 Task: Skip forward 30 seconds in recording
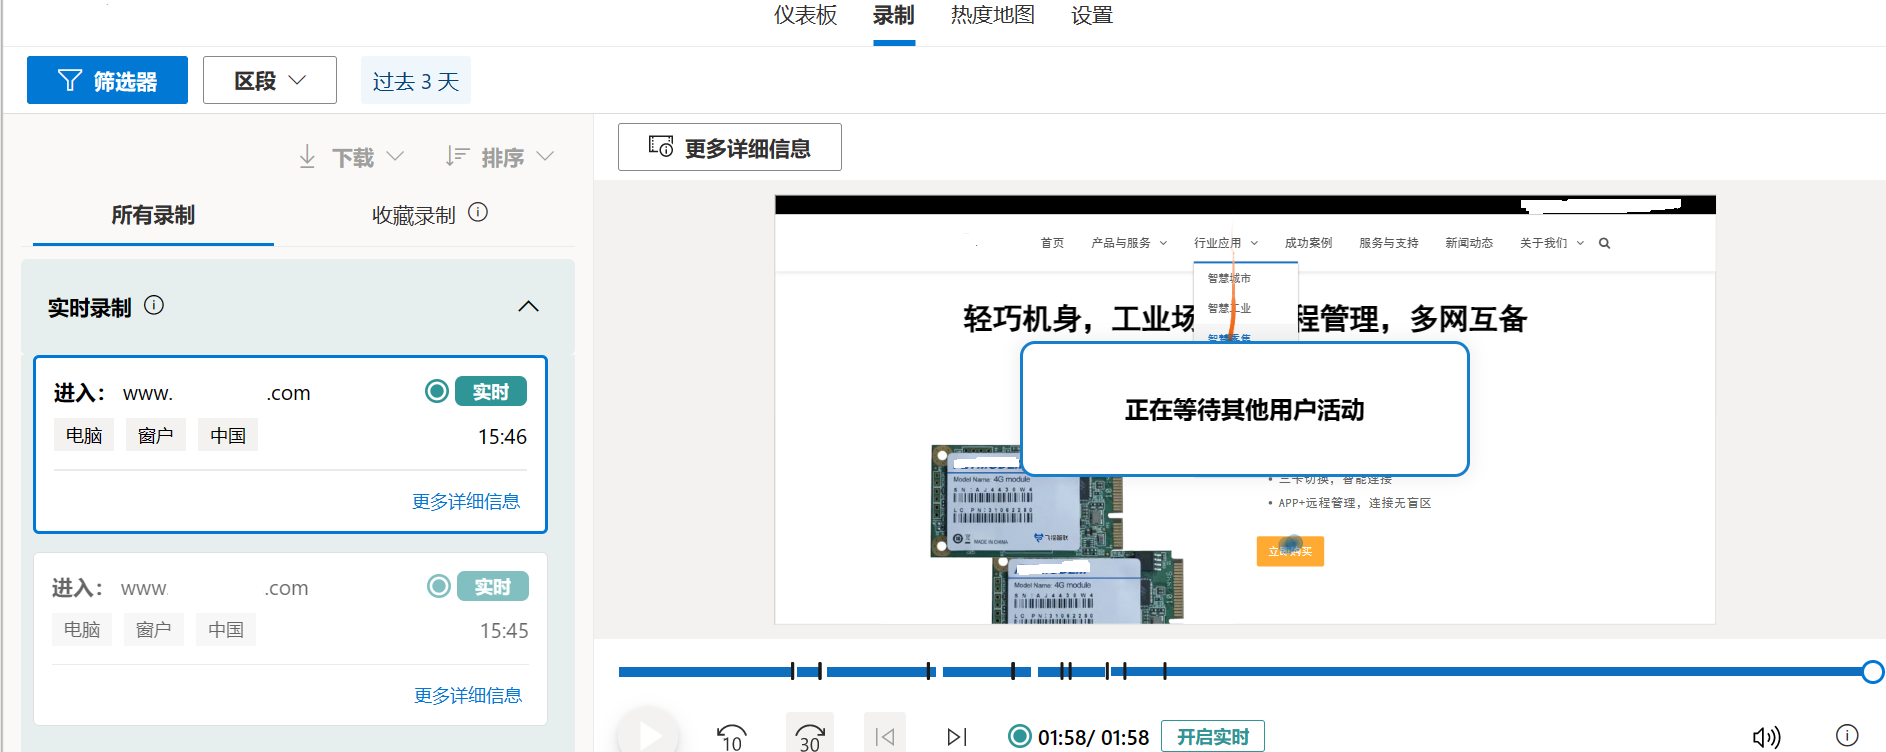coord(810,737)
